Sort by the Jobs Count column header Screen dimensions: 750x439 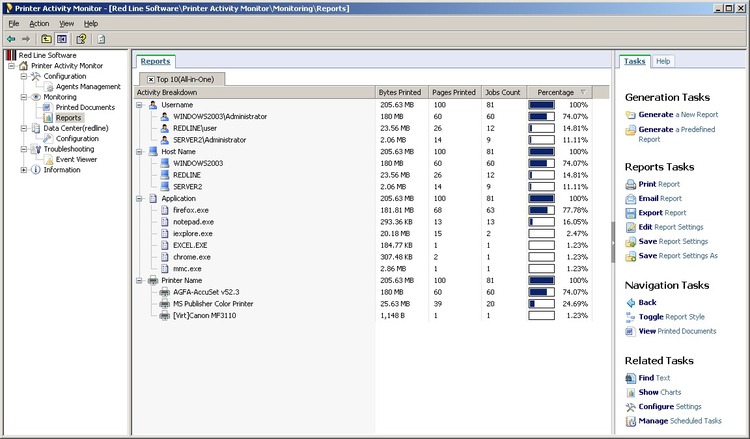point(504,92)
